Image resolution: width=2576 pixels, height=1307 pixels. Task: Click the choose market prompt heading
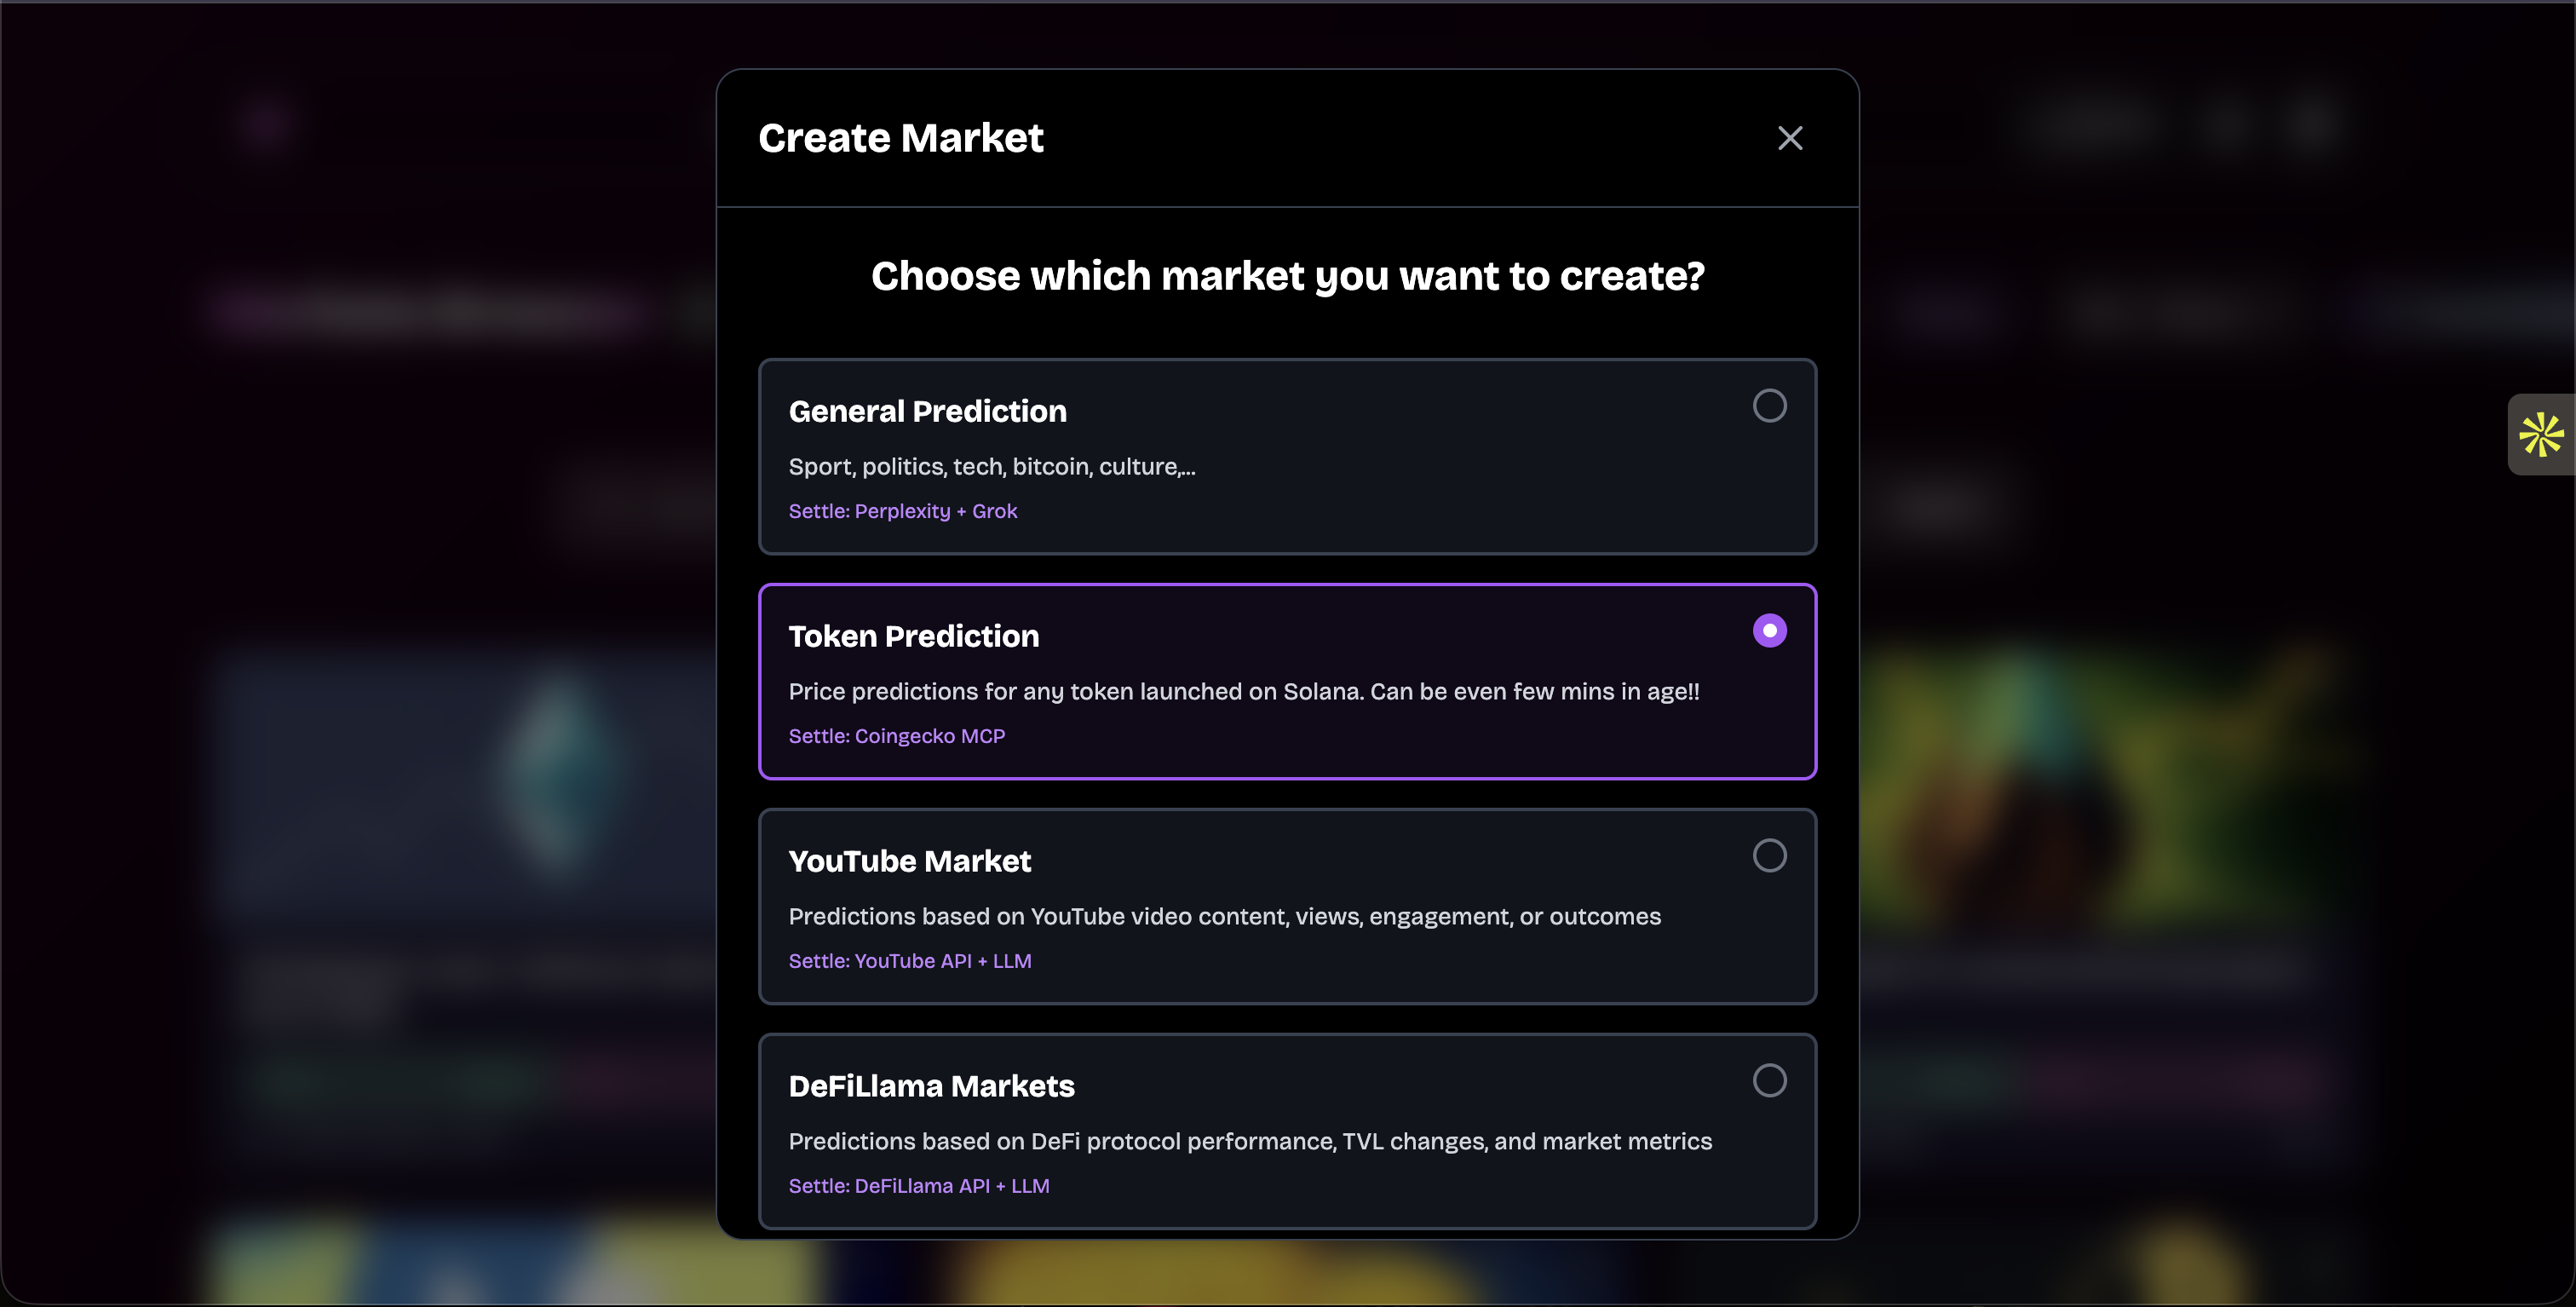(1287, 276)
